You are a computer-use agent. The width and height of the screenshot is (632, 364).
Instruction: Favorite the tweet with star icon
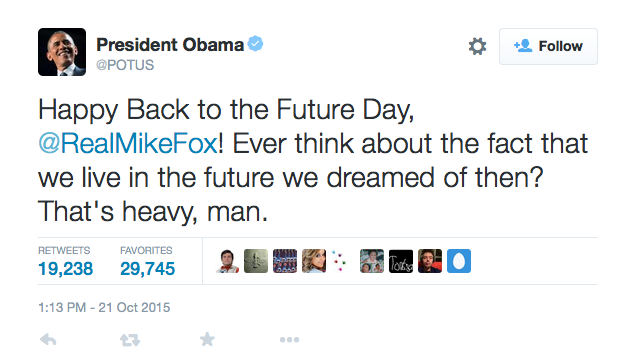coord(207,339)
